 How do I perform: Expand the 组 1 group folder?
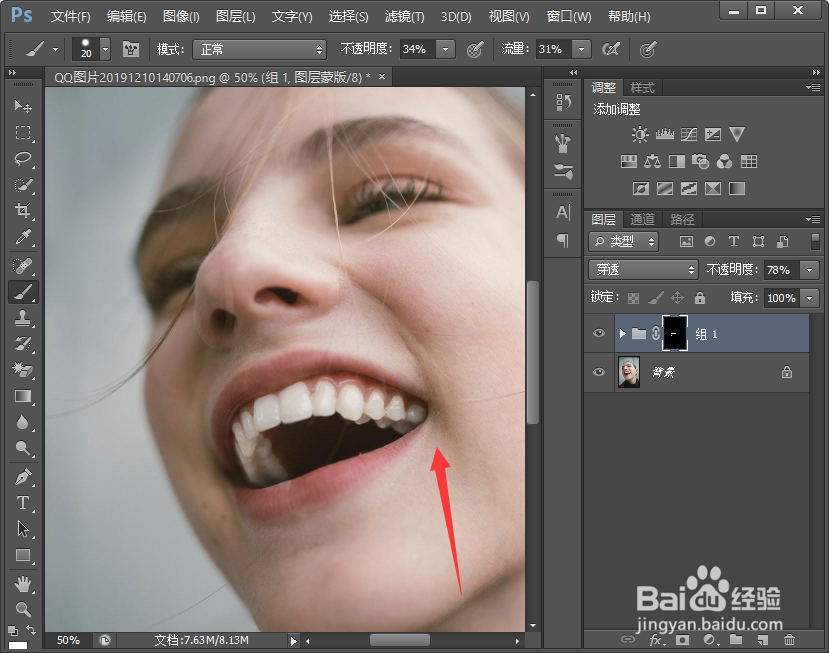click(623, 334)
